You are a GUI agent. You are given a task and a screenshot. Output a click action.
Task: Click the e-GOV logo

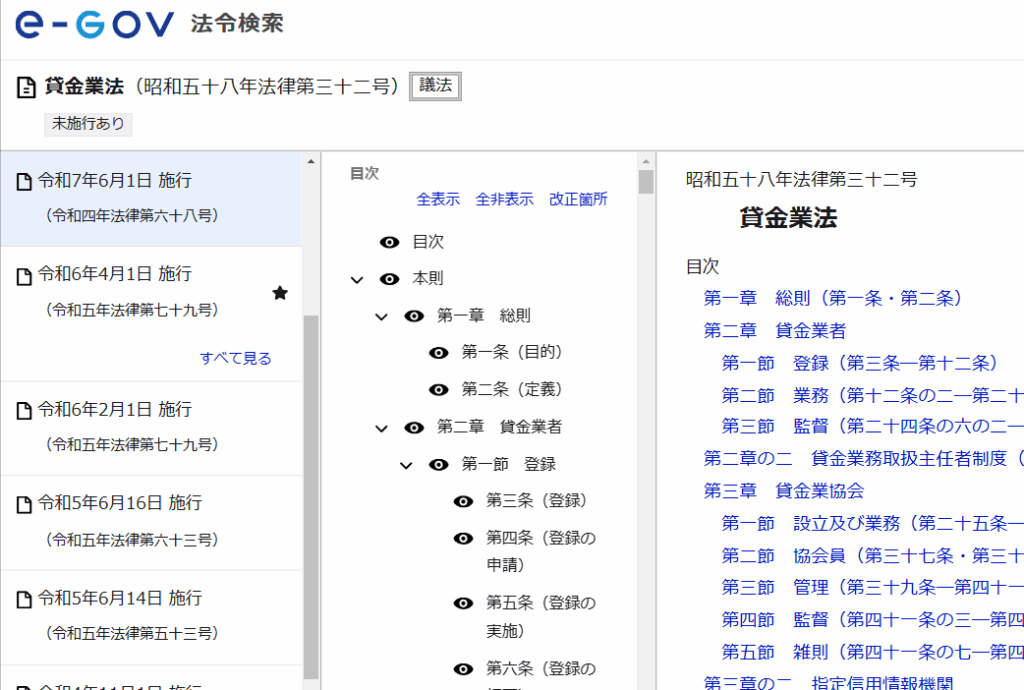tap(94, 26)
